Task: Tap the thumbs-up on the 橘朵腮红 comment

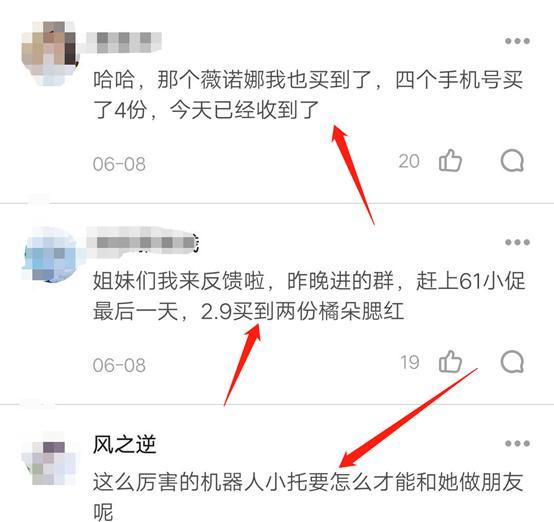Action: (x=450, y=362)
